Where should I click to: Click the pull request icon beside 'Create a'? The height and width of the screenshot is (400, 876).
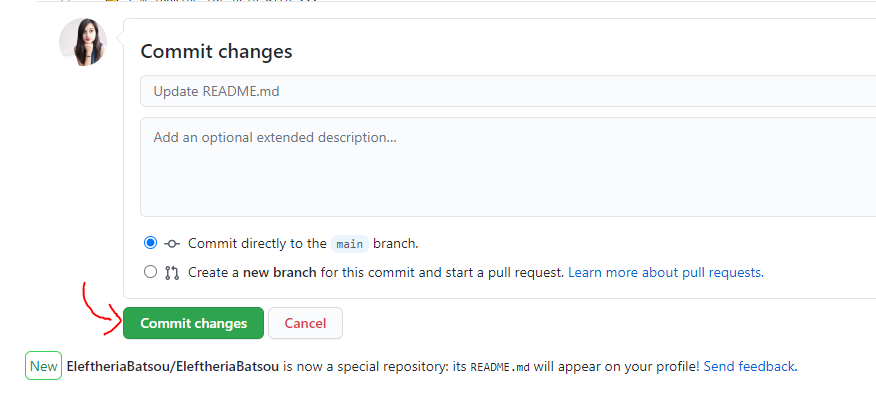tap(172, 272)
